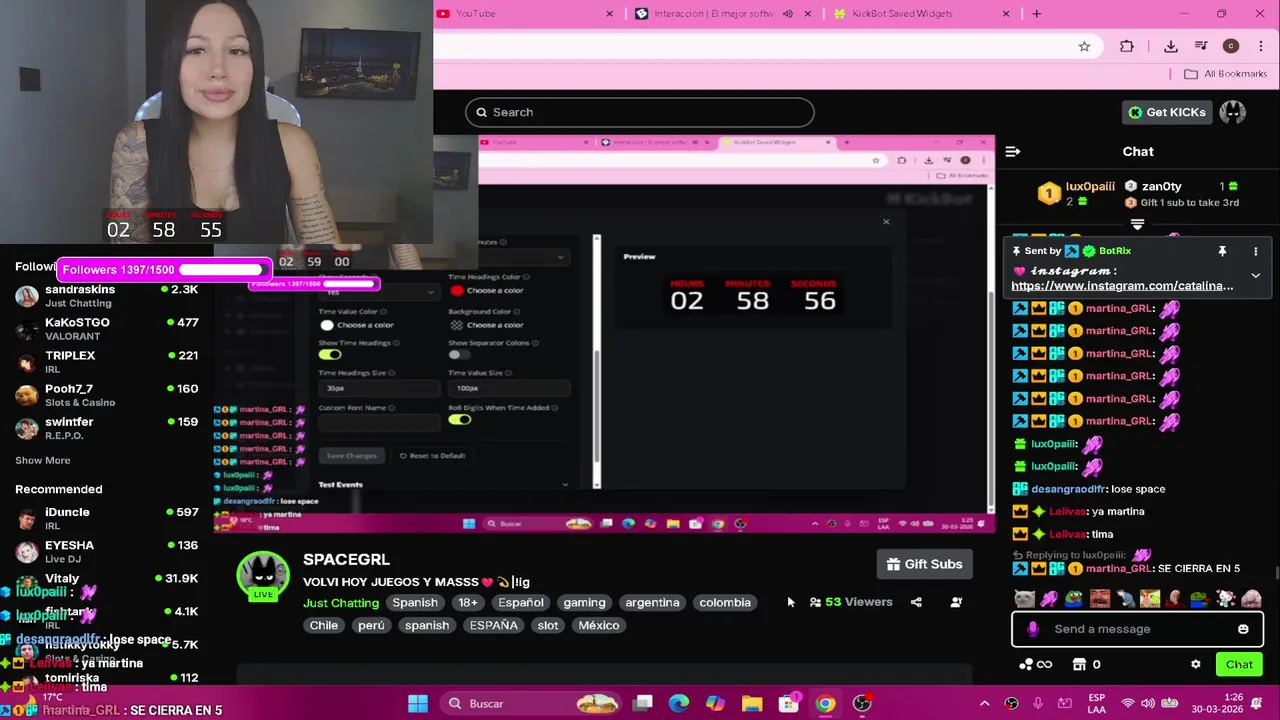Select the slot tag
This screenshot has width=1280, height=720.
click(548, 625)
